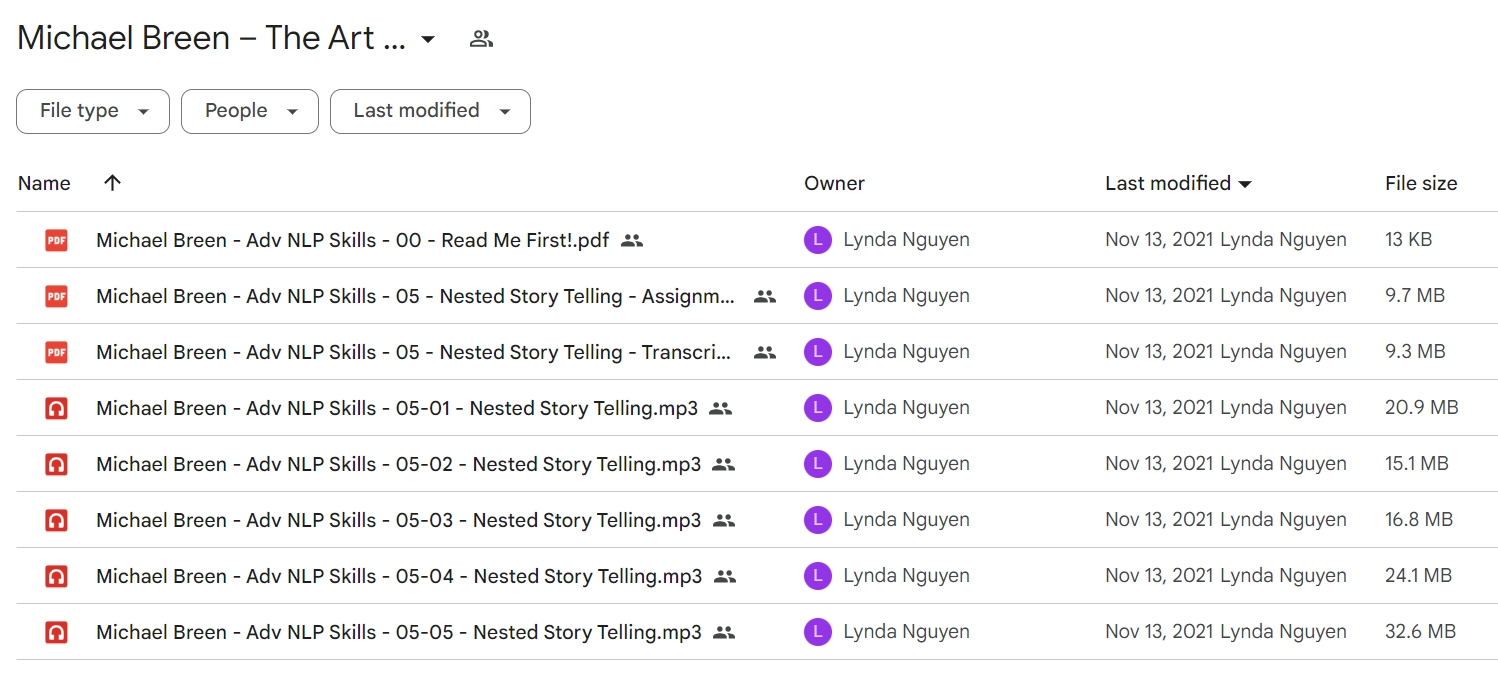1498x675 pixels.
Task: Open the People filter dropdown
Action: 250,111
